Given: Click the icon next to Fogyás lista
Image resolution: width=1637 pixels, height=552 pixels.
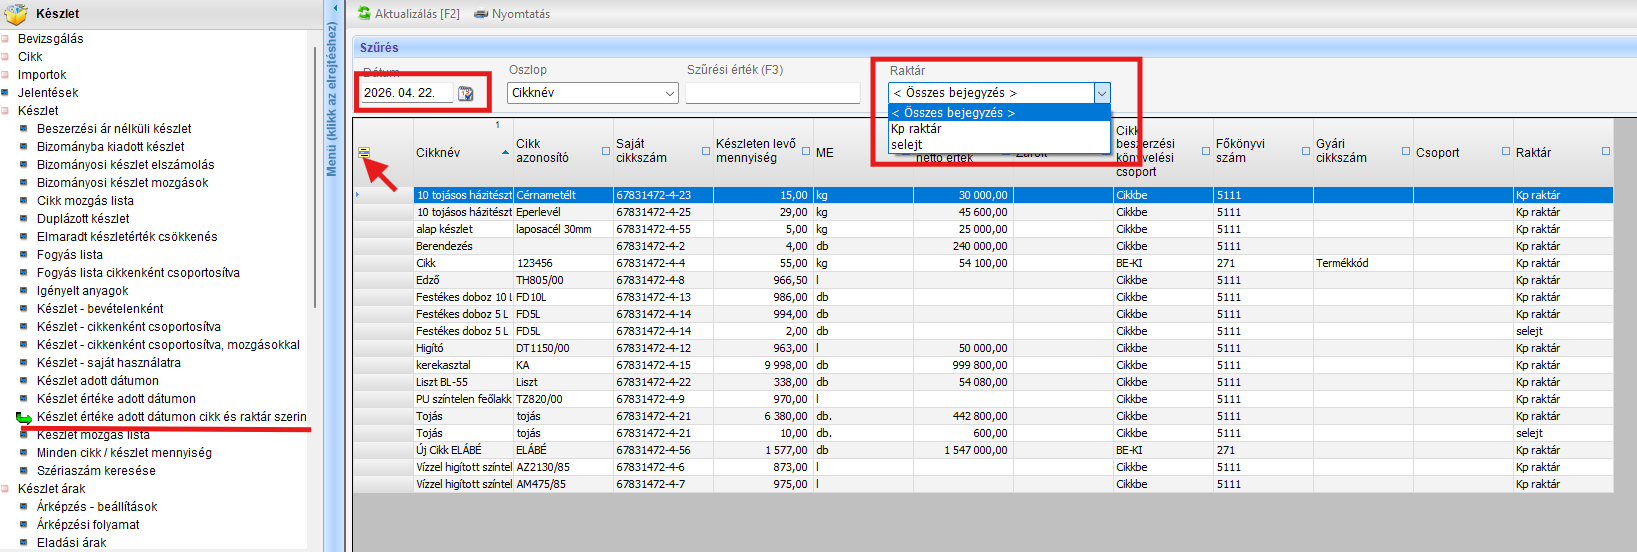Looking at the screenshot, I should point(25,255).
